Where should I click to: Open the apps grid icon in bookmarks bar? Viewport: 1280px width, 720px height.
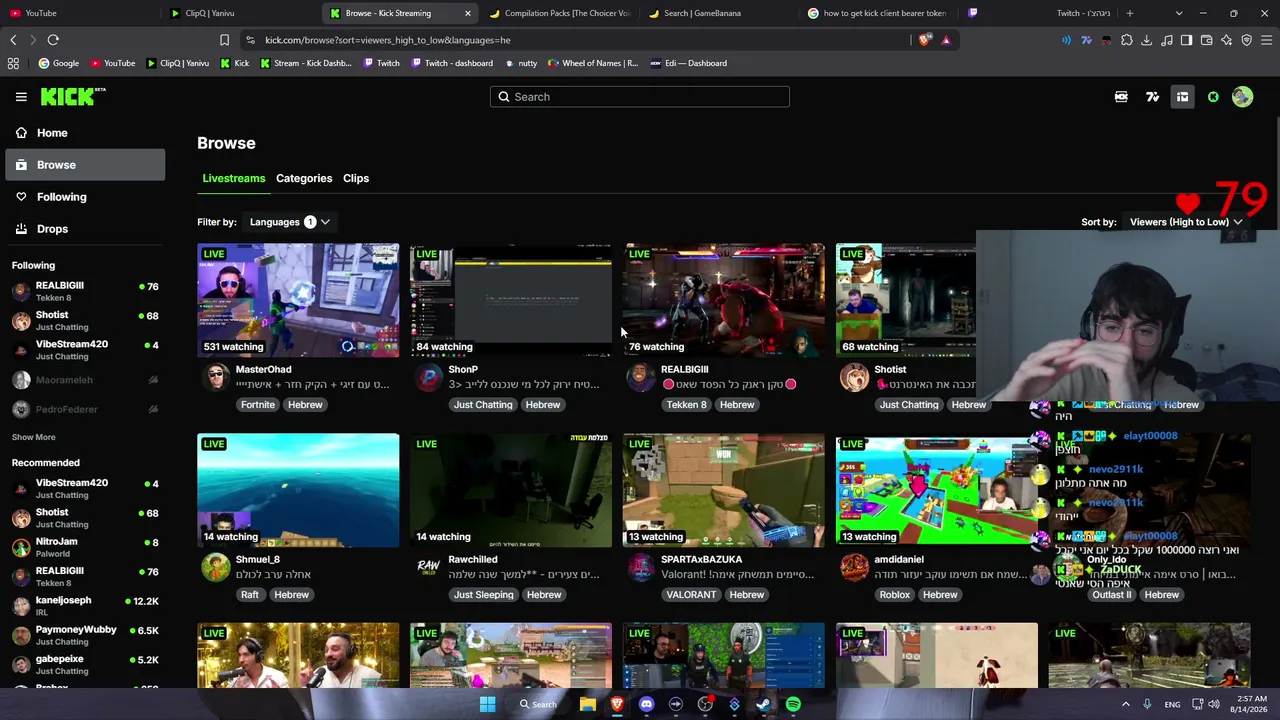pos(13,63)
